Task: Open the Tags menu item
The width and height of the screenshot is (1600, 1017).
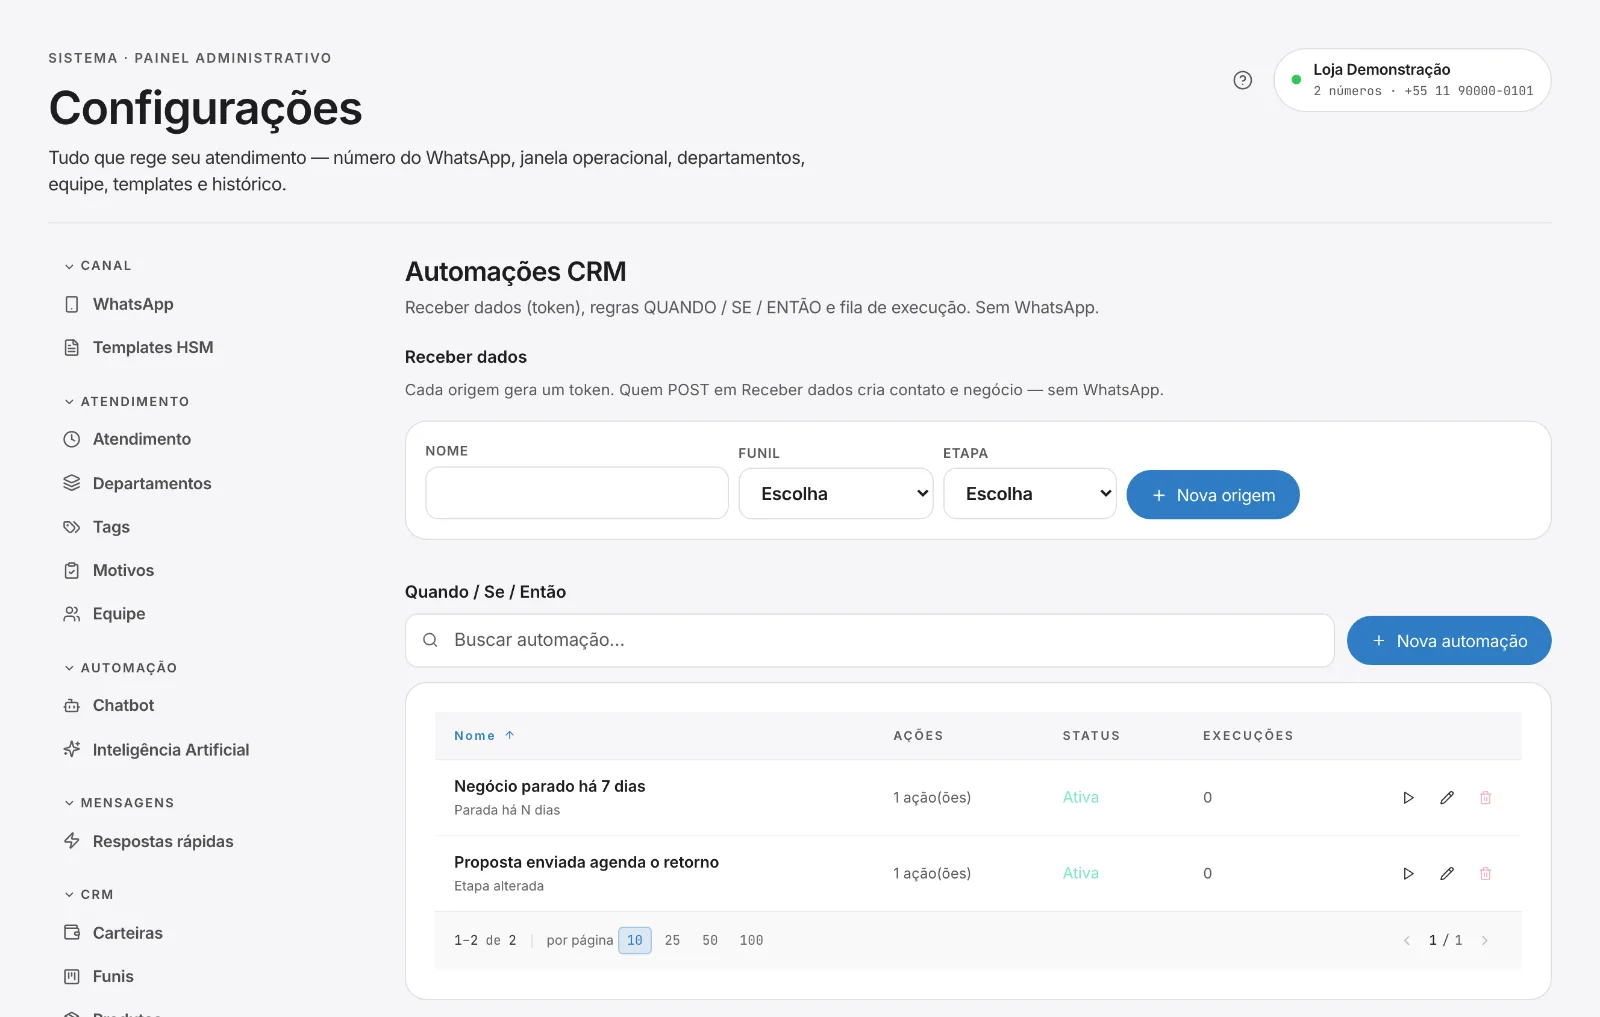Action: pyautogui.click(x=111, y=527)
